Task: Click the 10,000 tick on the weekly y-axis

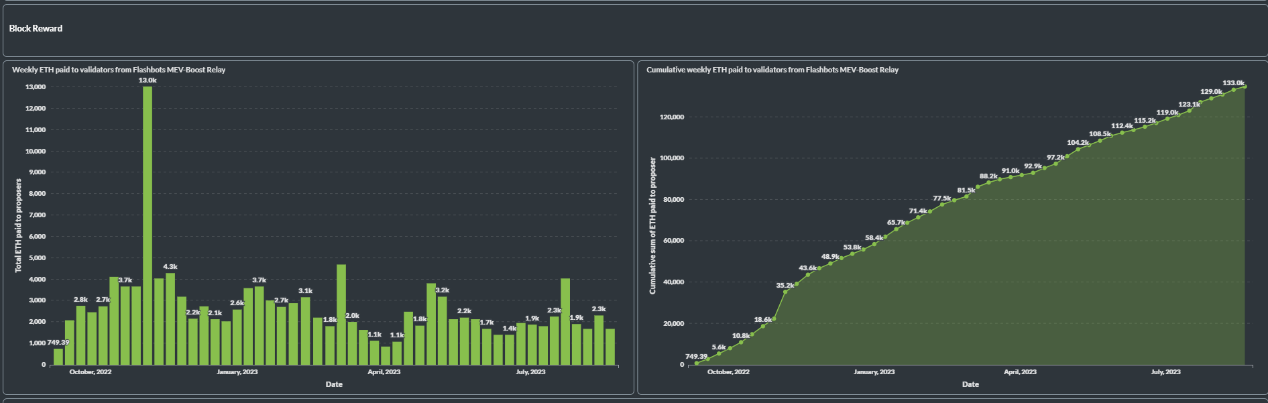Action: point(34,151)
